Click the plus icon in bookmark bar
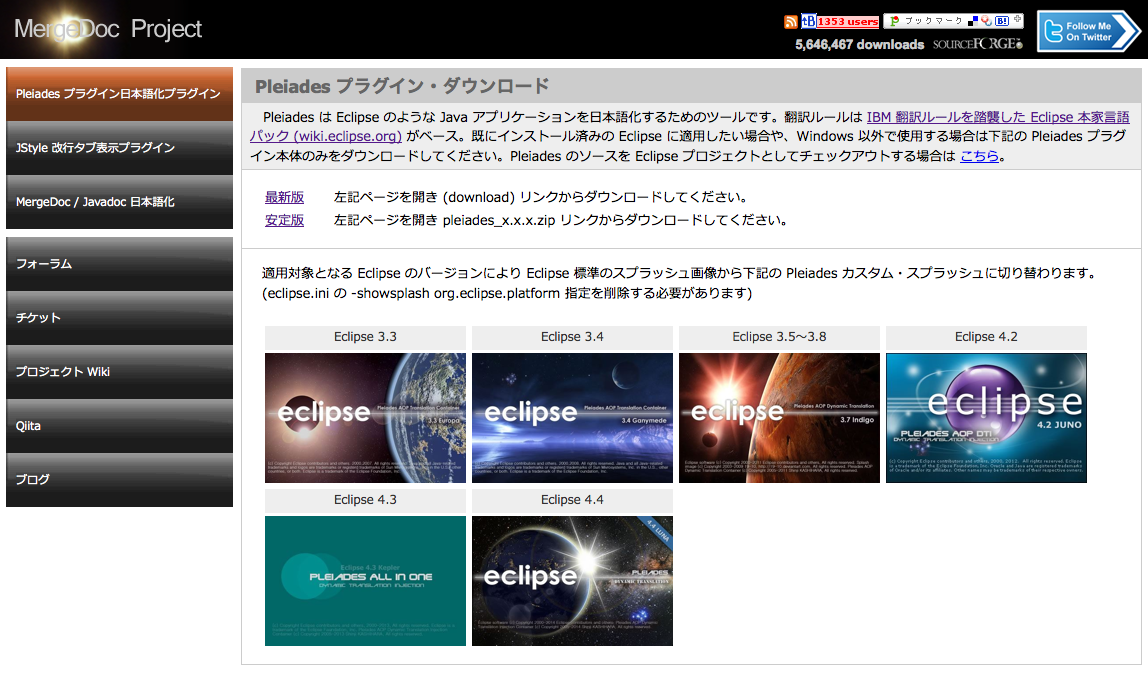The height and width of the screenshot is (673, 1148). (x=1018, y=19)
